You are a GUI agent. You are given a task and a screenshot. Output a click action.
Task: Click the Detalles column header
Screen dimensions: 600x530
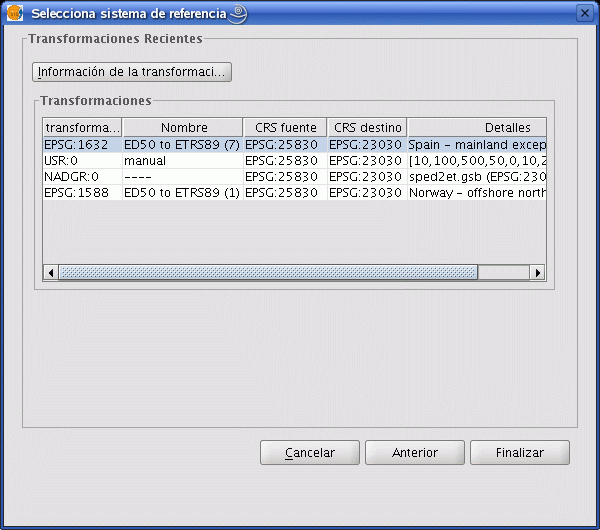tap(477, 127)
